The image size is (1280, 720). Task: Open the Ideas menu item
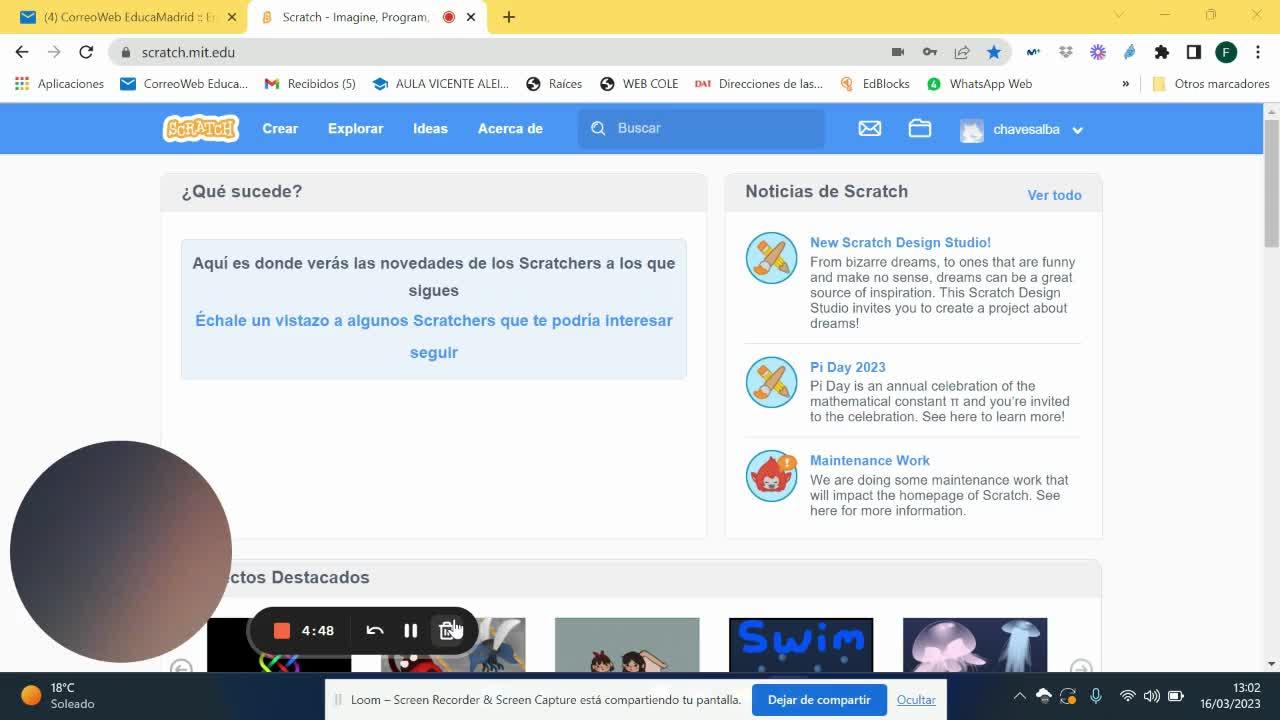(x=430, y=128)
